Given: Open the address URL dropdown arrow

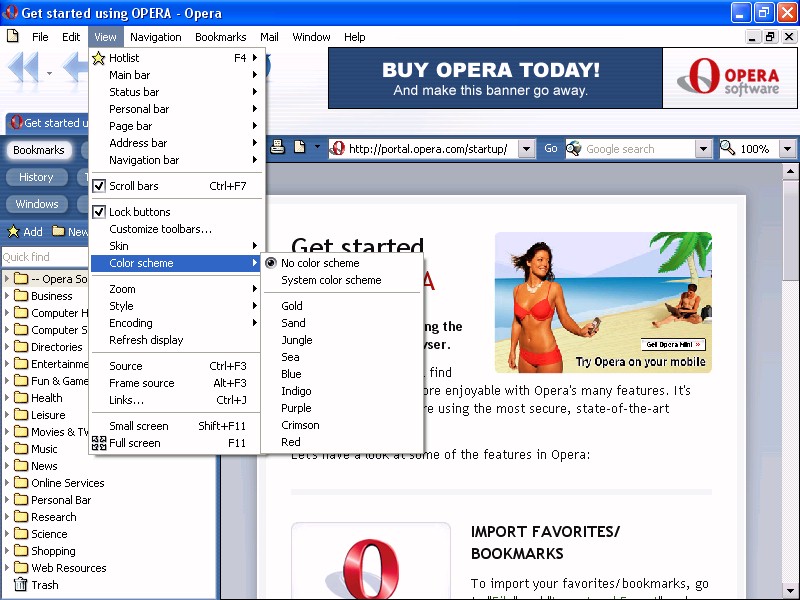Looking at the screenshot, I should coord(527,149).
